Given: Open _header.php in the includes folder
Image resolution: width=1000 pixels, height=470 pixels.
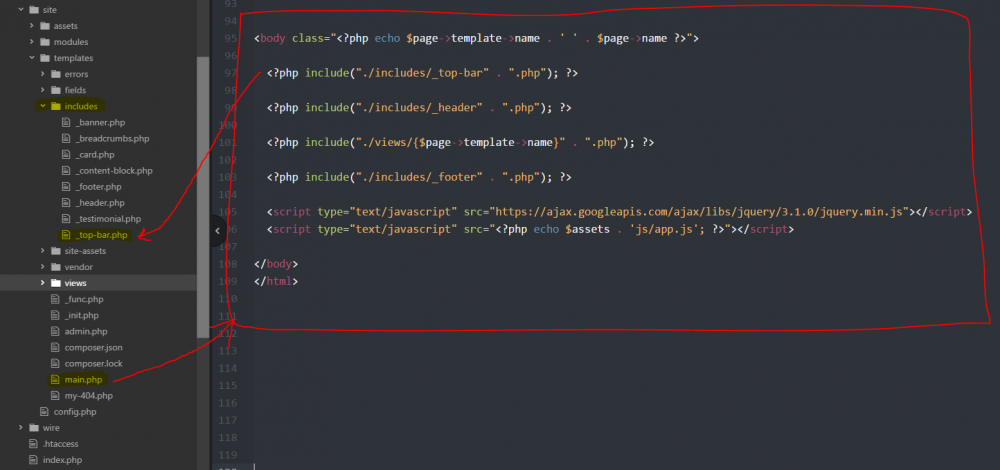Looking at the screenshot, I should [x=100, y=203].
